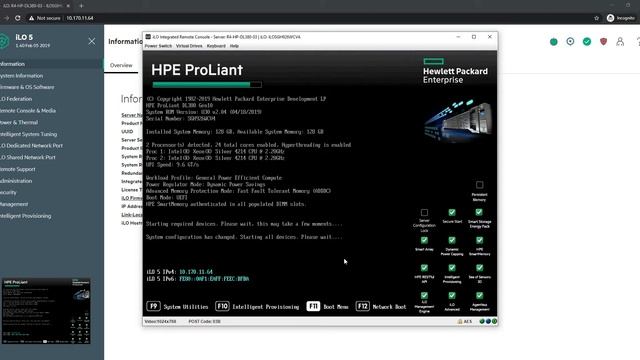This screenshot has height=360, width=640.
Task: Click the Incognito profile icon
Action: (x=610, y=18)
